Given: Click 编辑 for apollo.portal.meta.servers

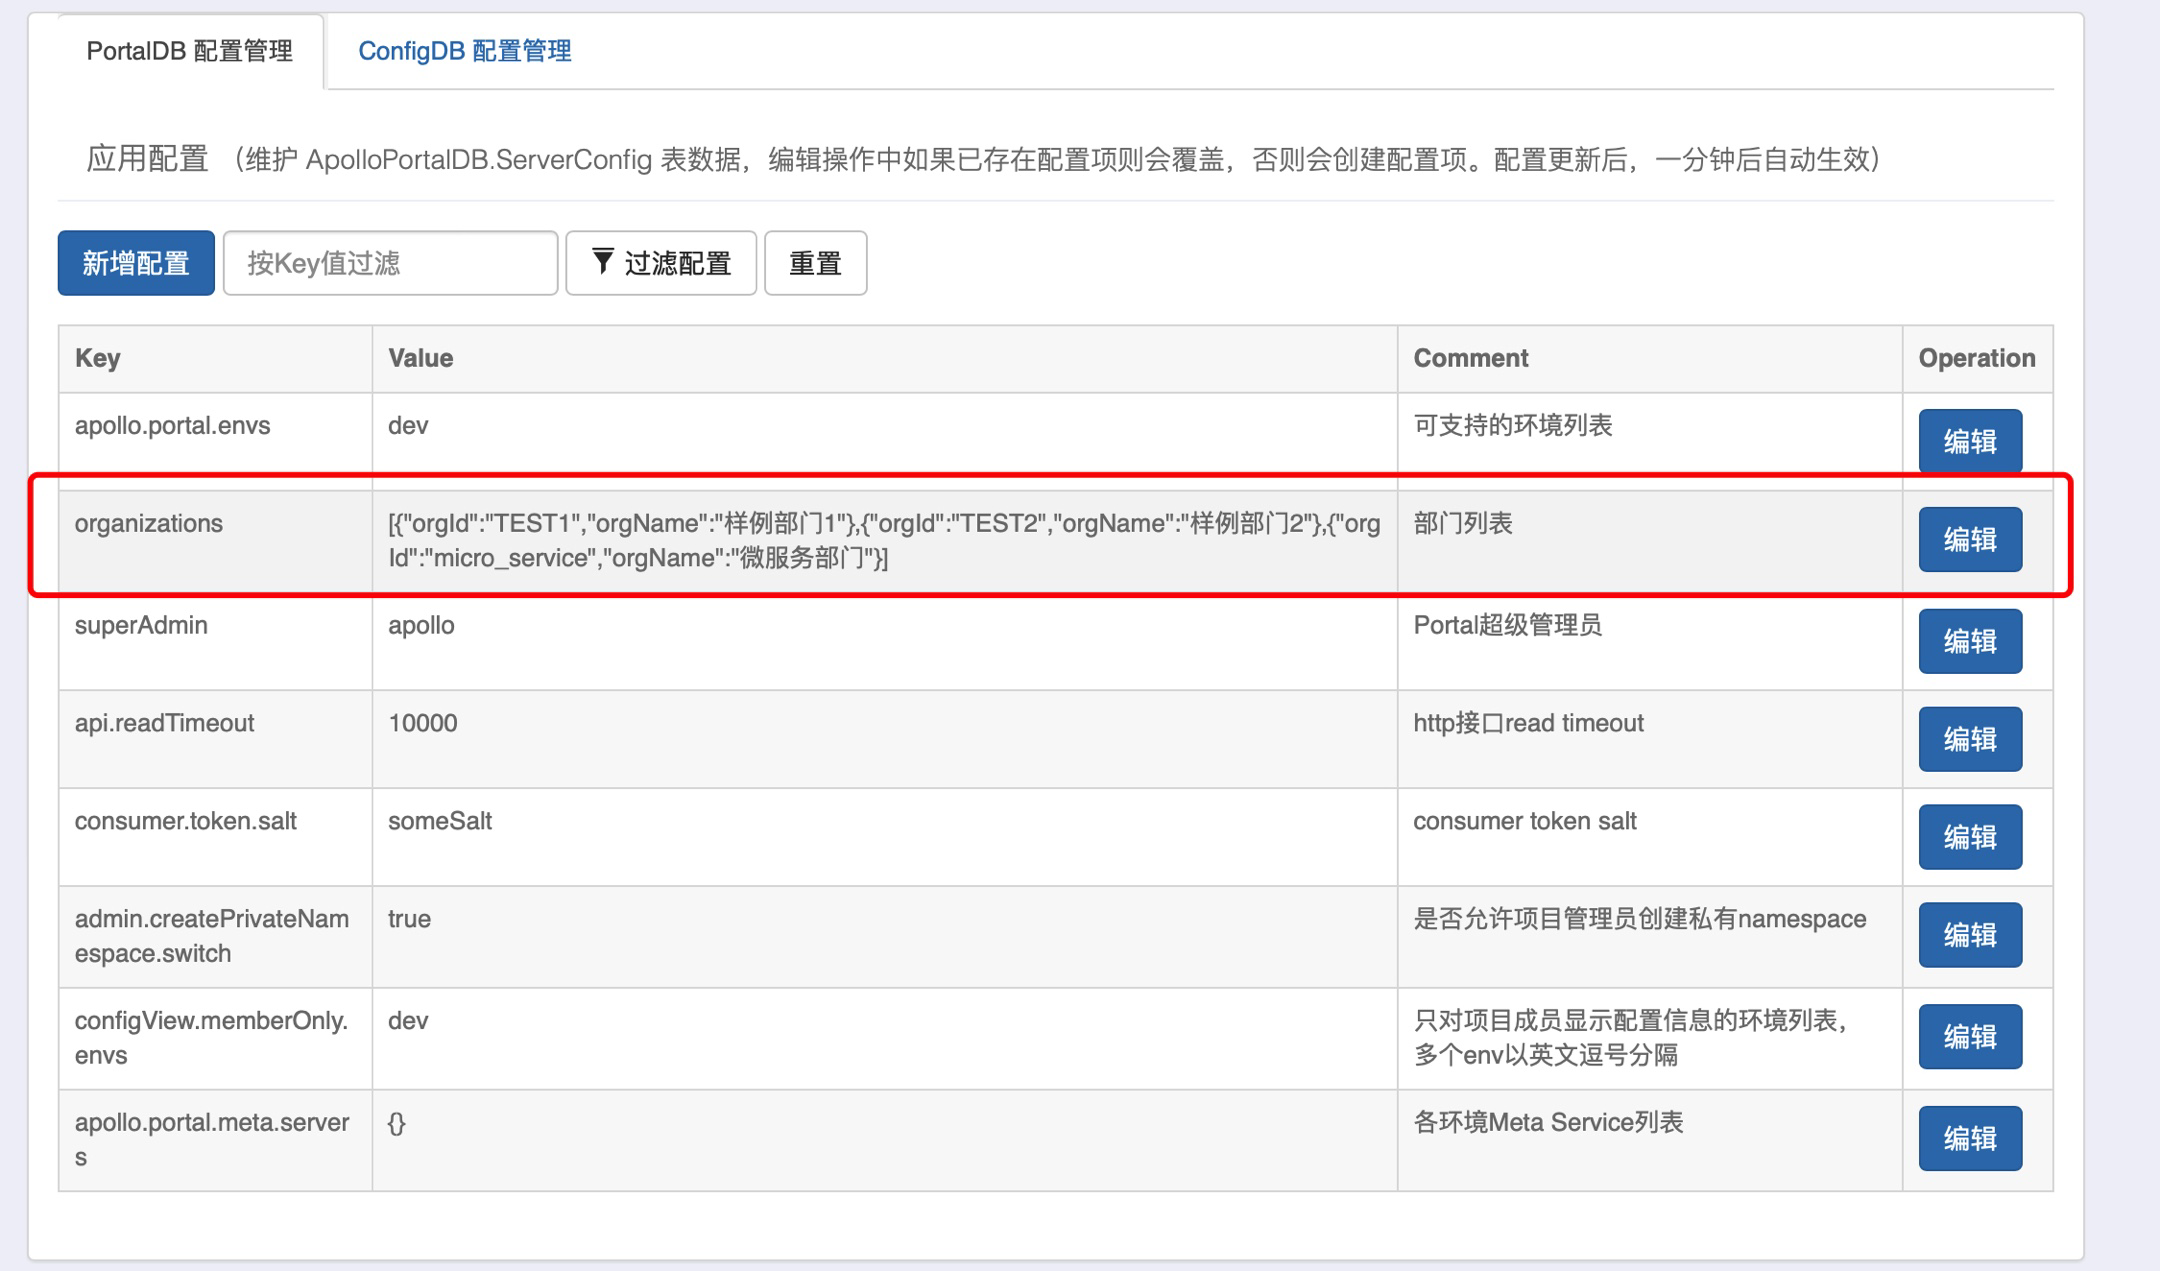Looking at the screenshot, I should (x=1969, y=1139).
